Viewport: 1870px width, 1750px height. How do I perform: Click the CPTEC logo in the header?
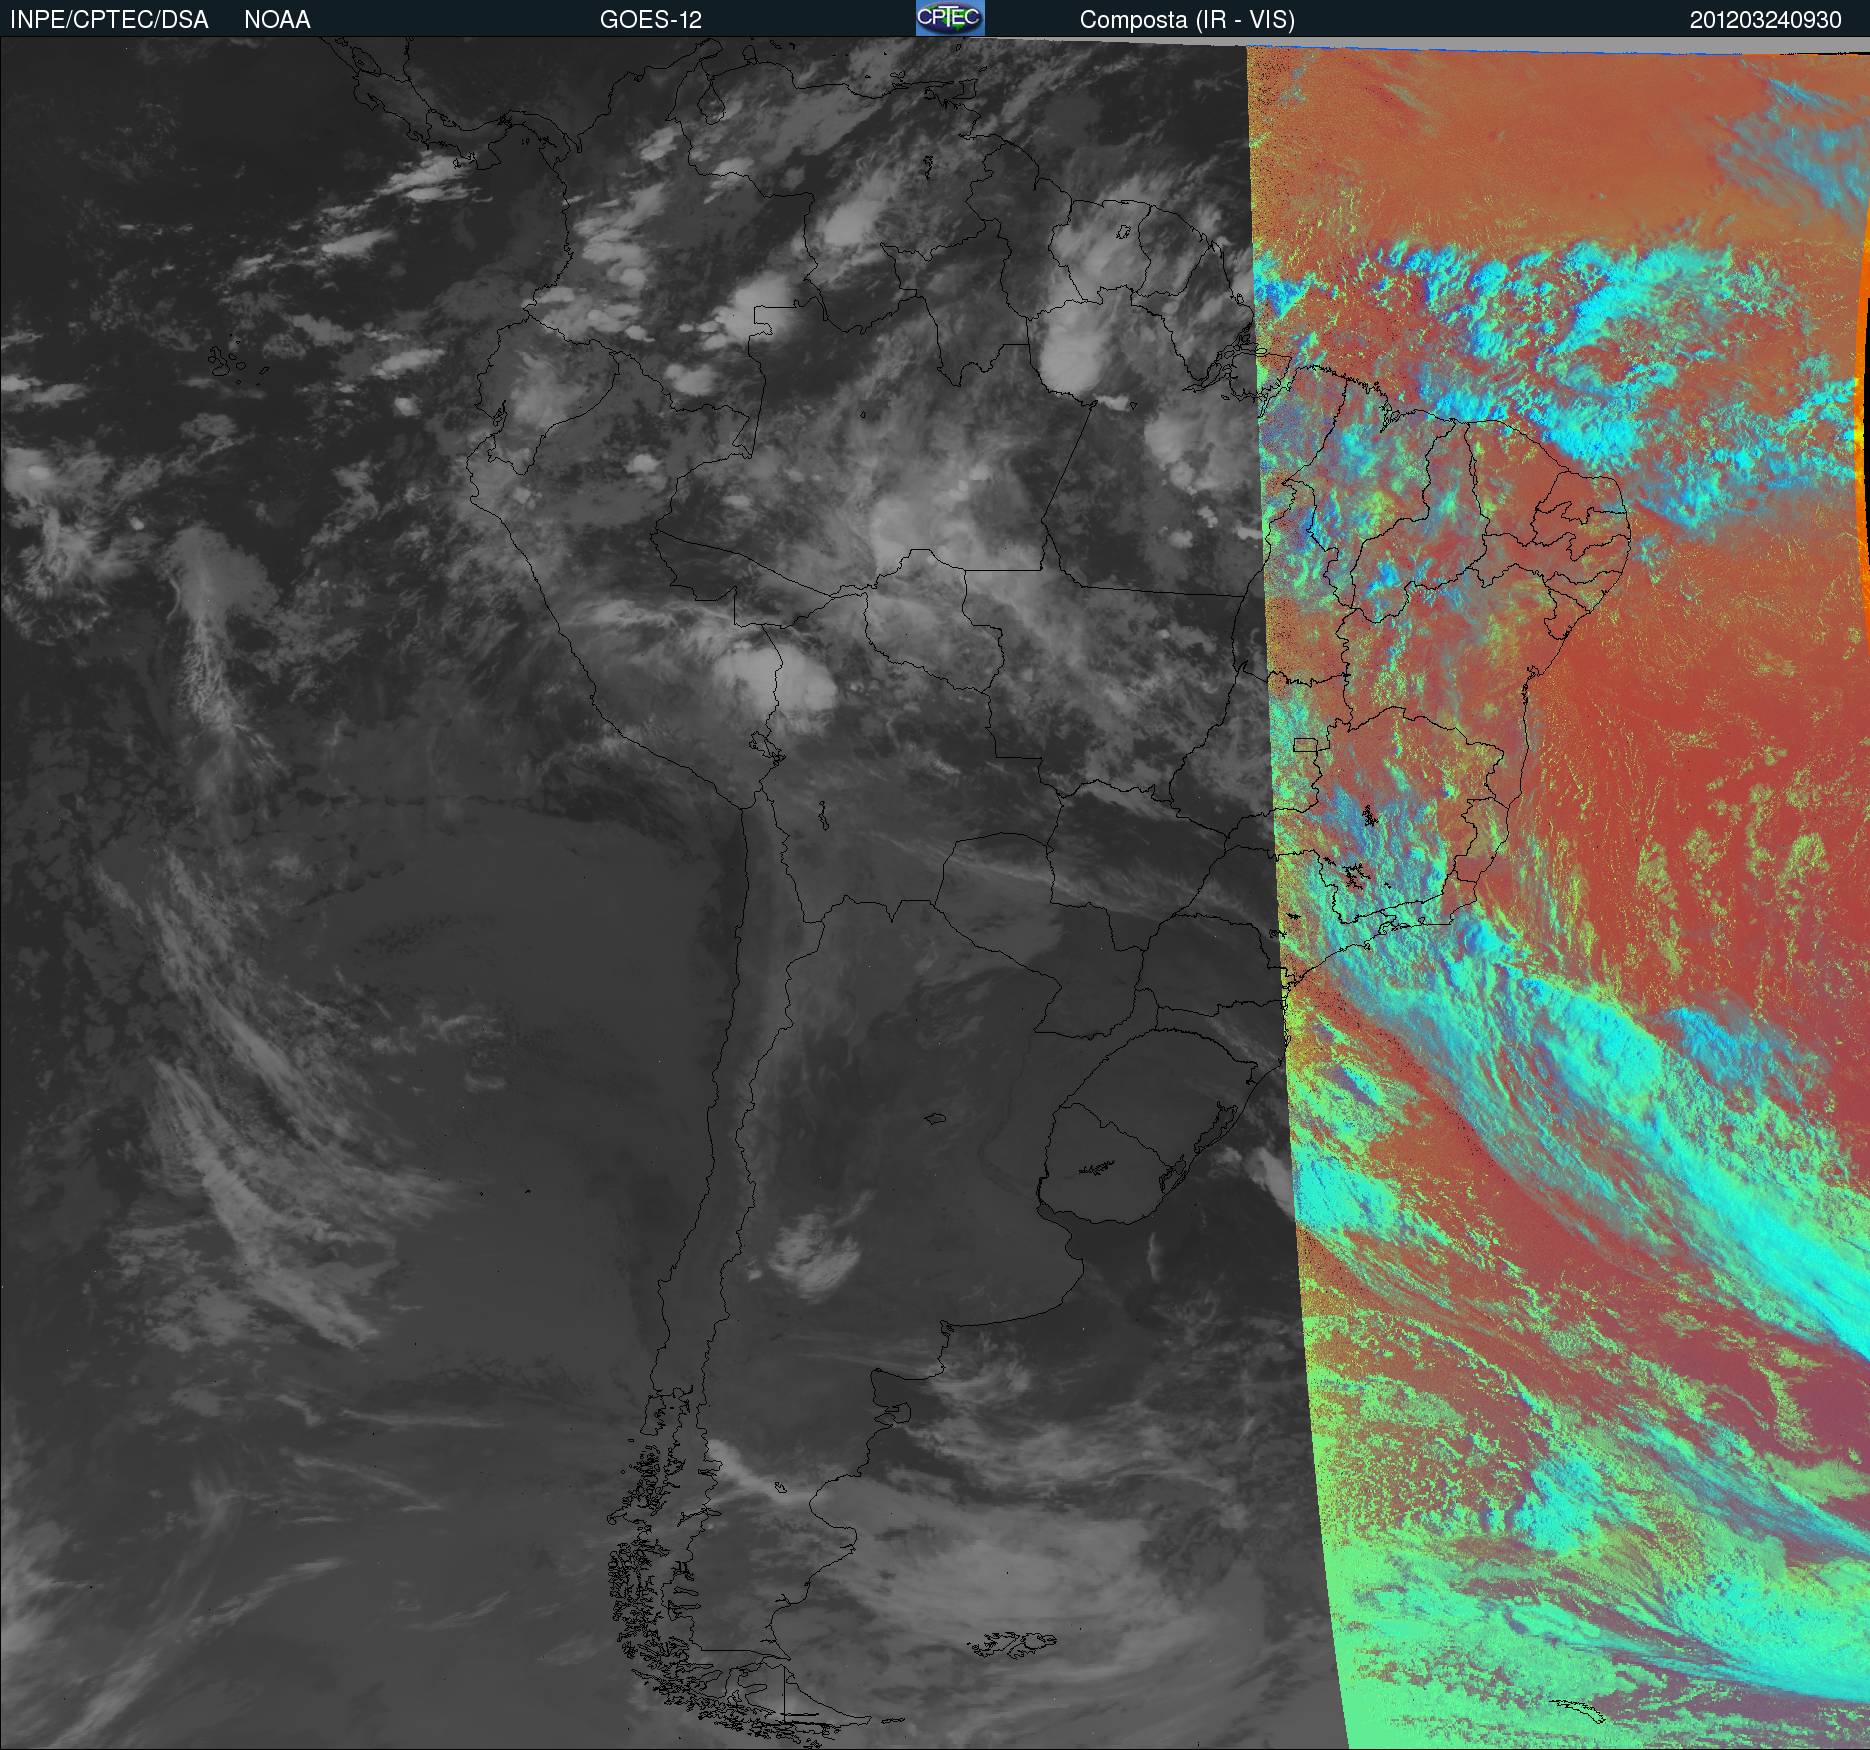pyautogui.click(x=950, y=18)
